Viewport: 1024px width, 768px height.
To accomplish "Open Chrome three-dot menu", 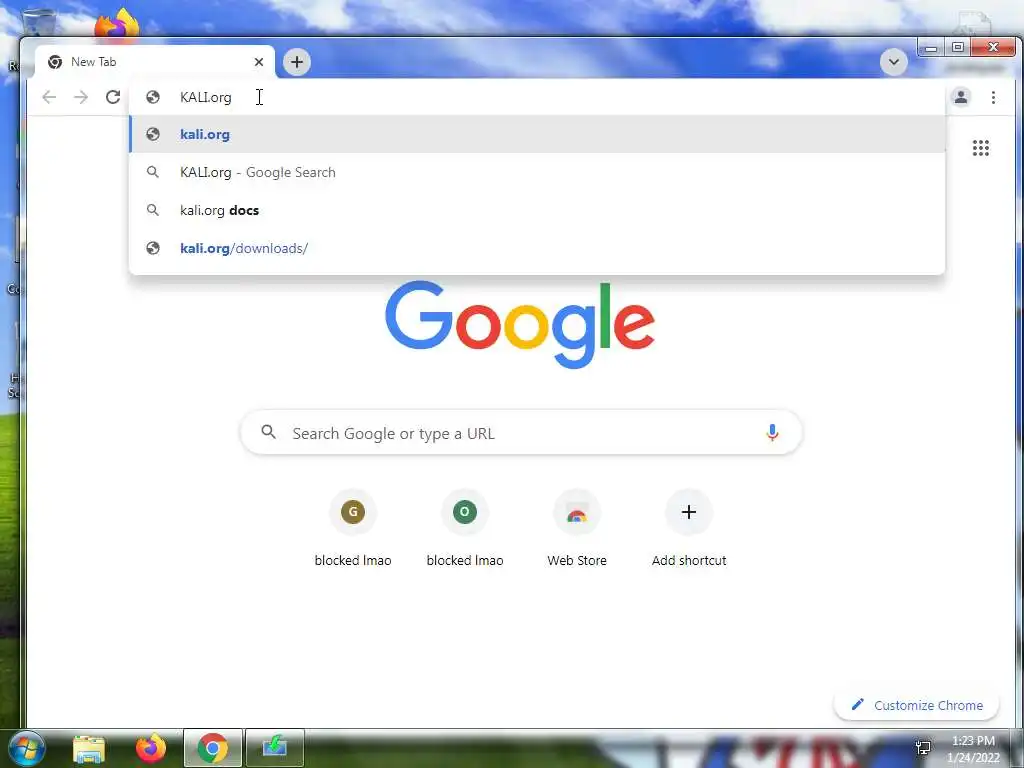I will pos(993,97).
